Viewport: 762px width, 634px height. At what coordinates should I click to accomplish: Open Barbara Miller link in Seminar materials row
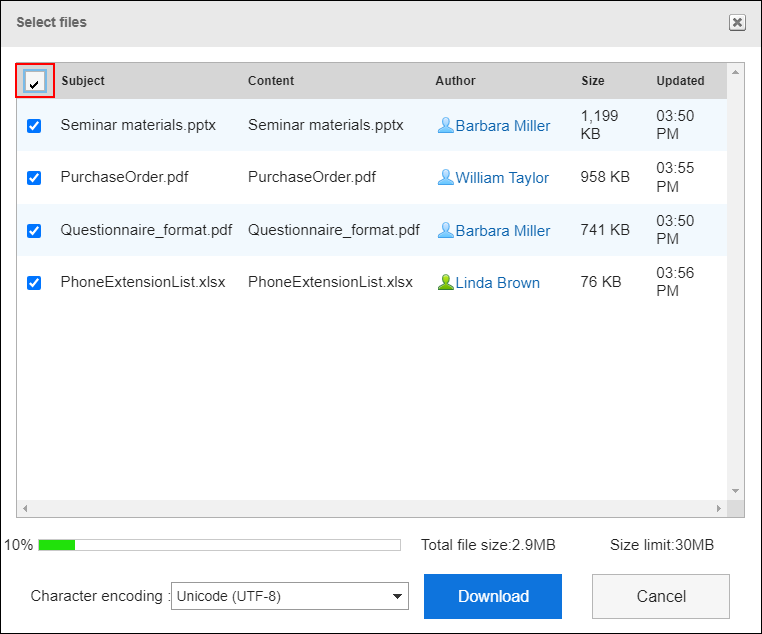tap(502, 126)
